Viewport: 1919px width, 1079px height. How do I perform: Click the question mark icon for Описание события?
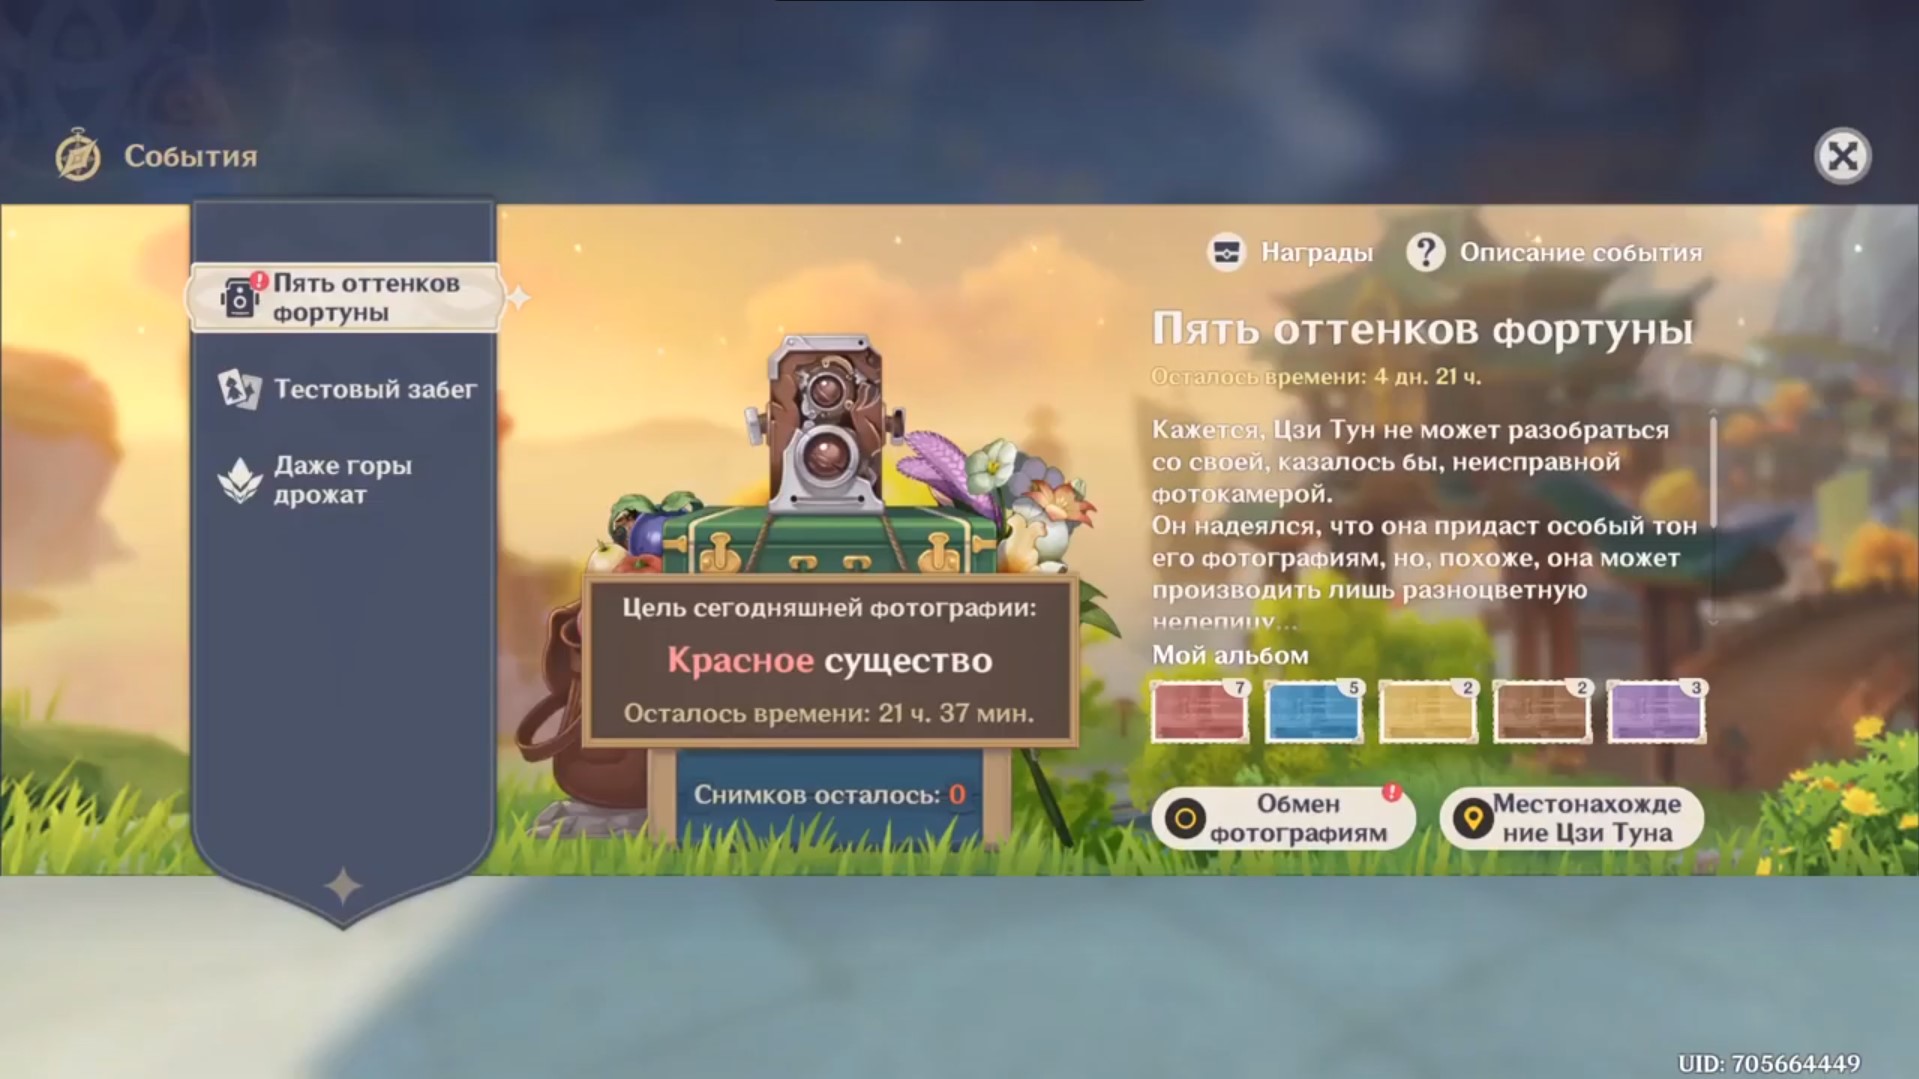coord(1425,253)
